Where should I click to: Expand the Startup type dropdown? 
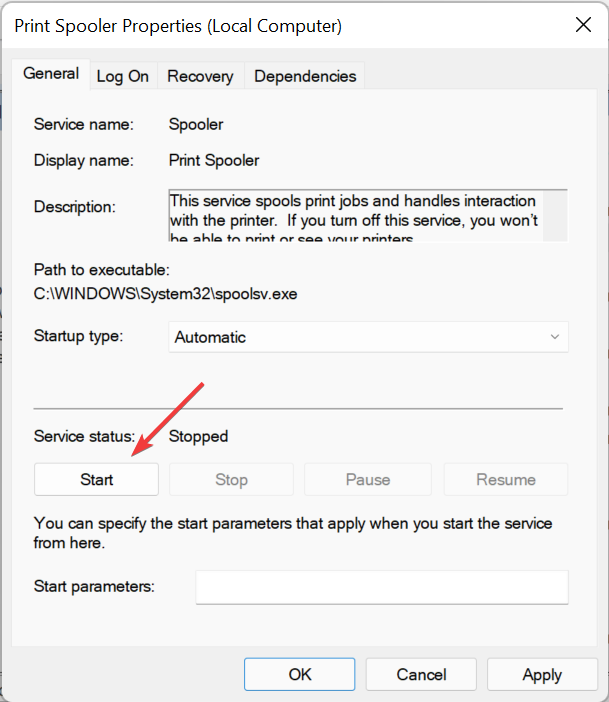[368, 337]
